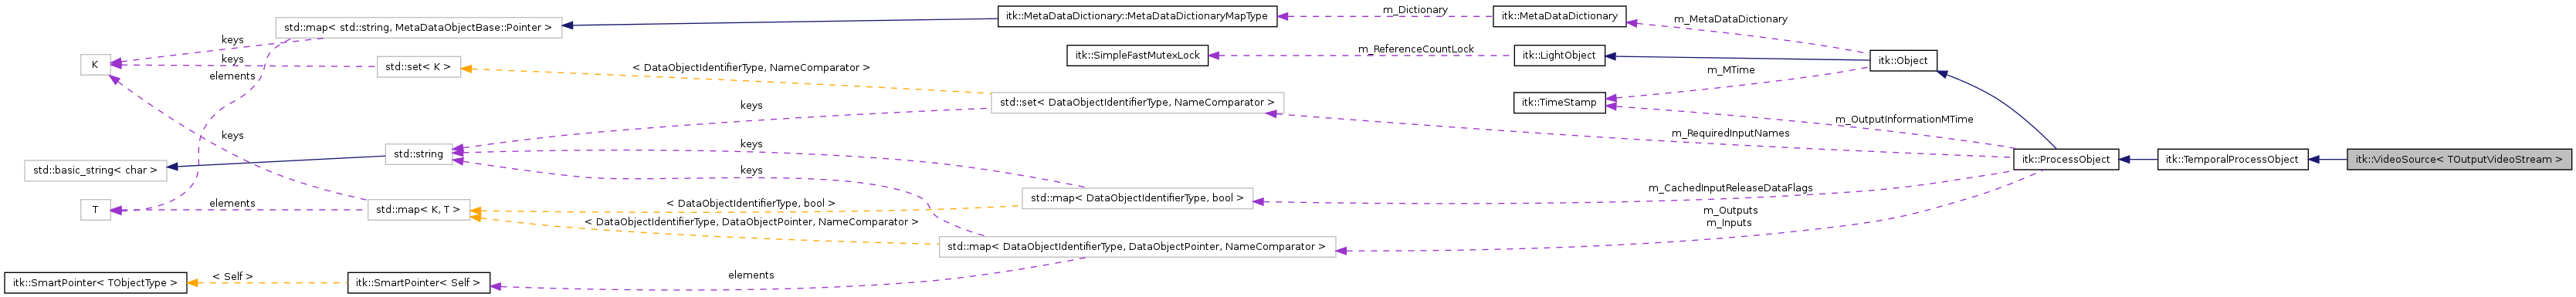Click std::map with DataObjectPointer, NameComparator node
This screenshot has height=297, width=2576.
point(1137,246)
